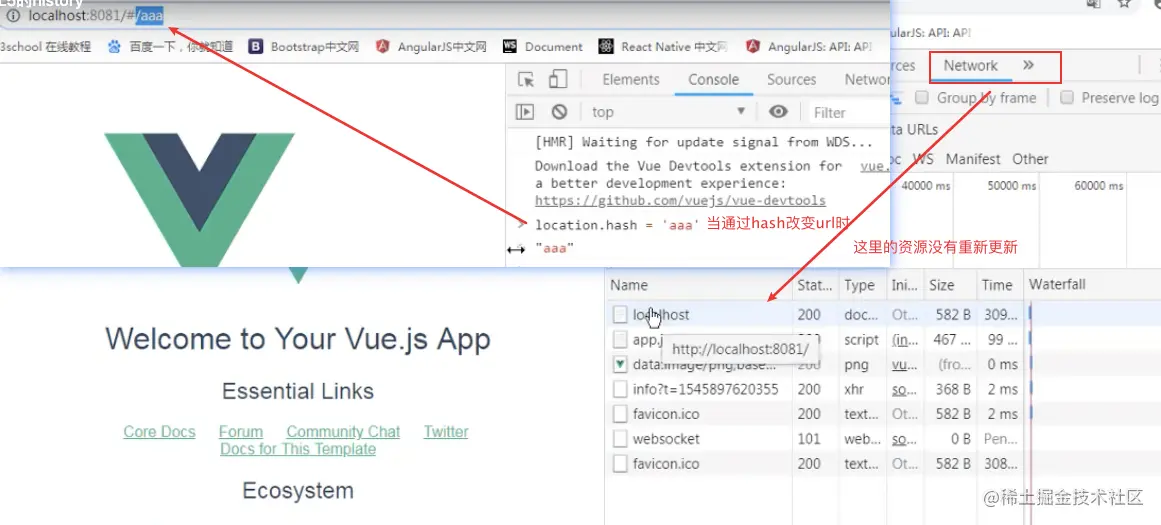Click the file icon of info?t= row
The image size is (1161, 525).
pos(620,389)
